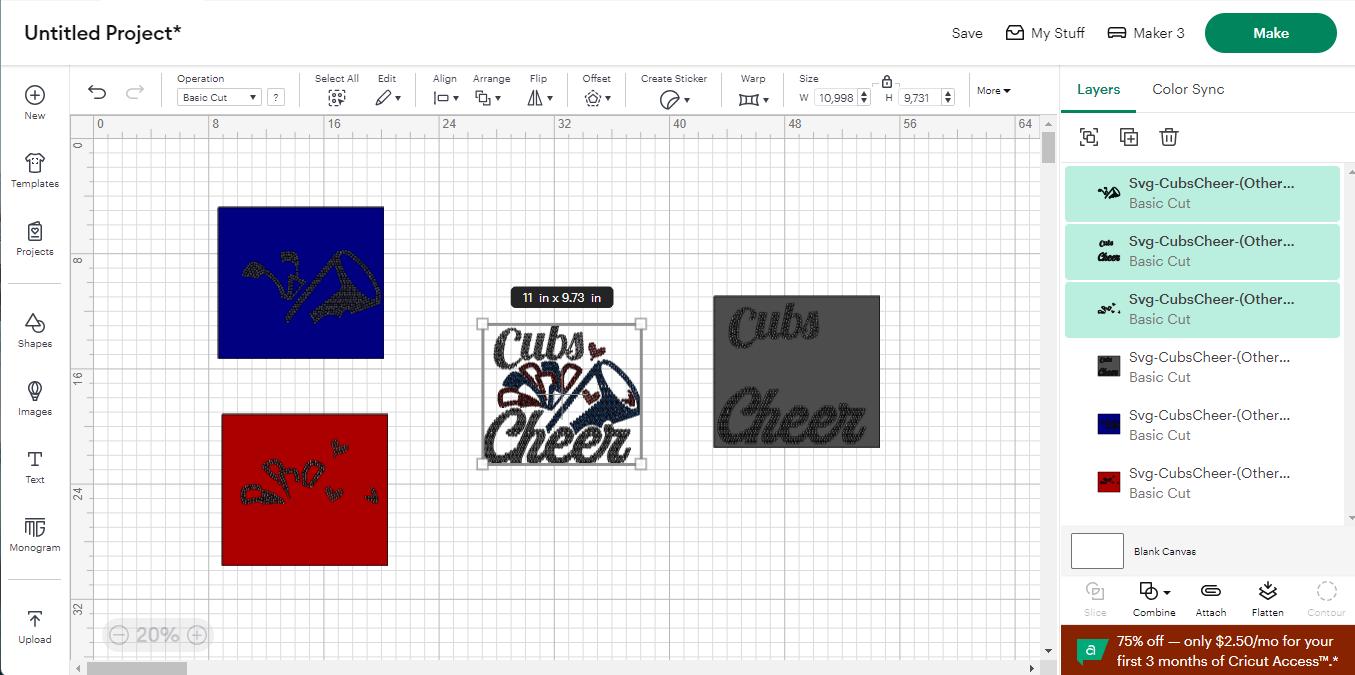Click the blue square on canvas
This screenshot has width=1355, height=675.
tap(301, 282)
